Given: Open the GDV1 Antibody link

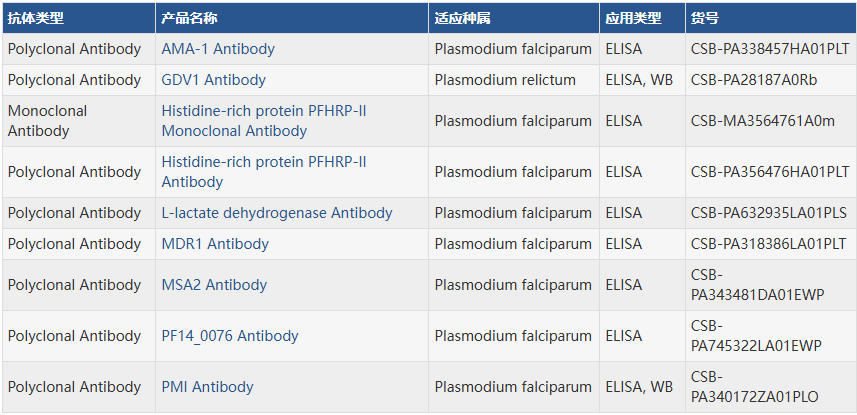Looking at the screenshot, I should [x=213, y=80].
